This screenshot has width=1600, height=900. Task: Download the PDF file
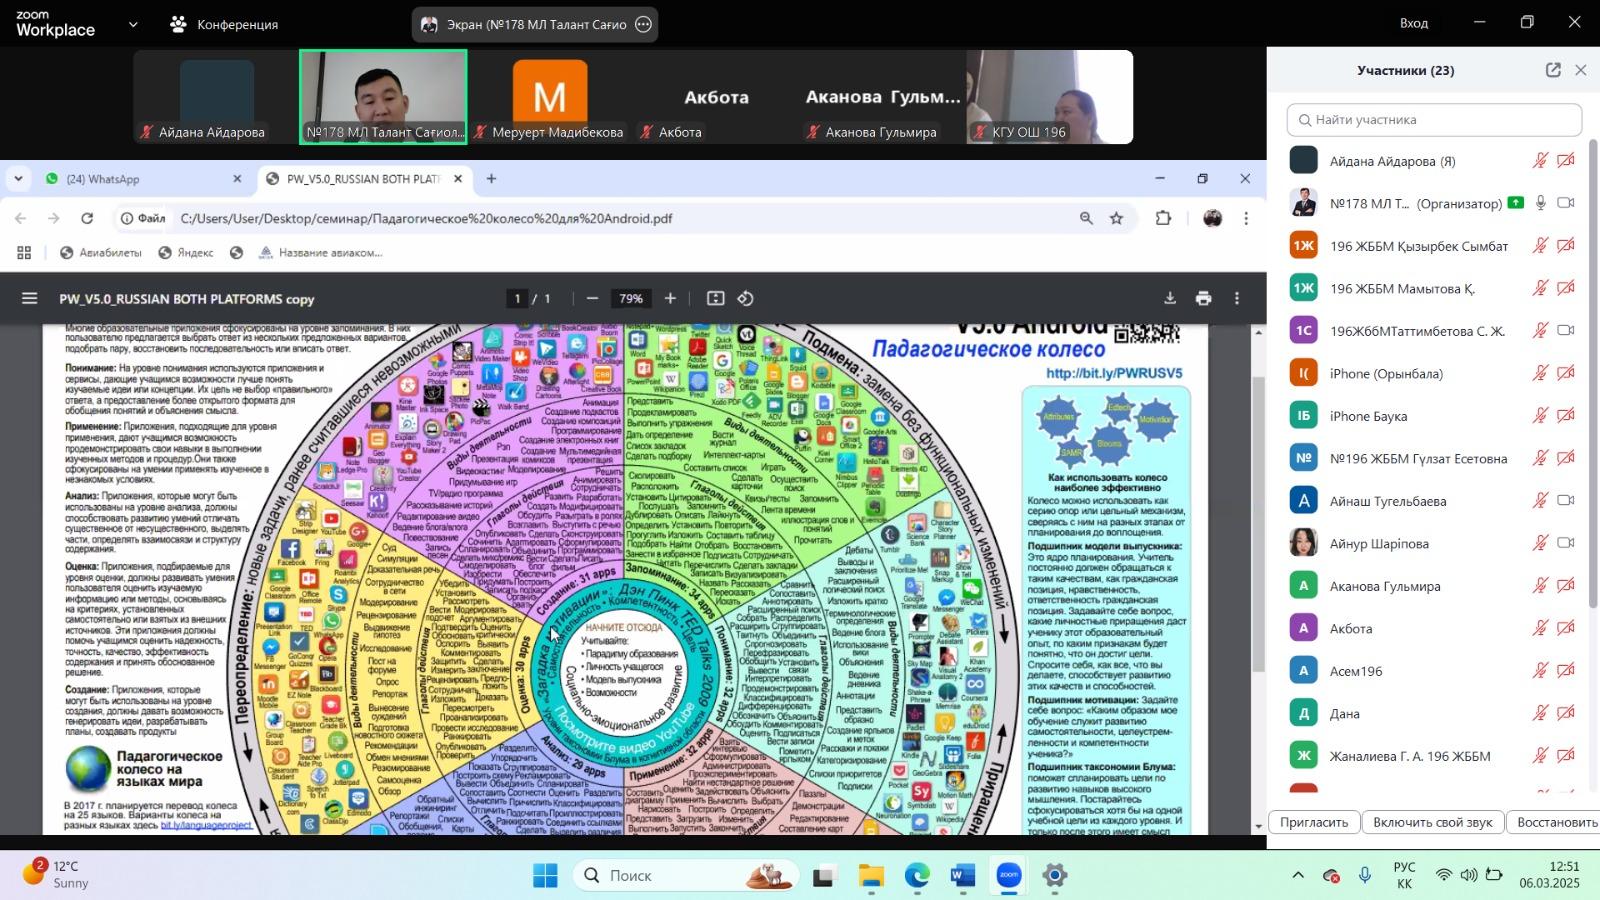tap(1169, 299)
